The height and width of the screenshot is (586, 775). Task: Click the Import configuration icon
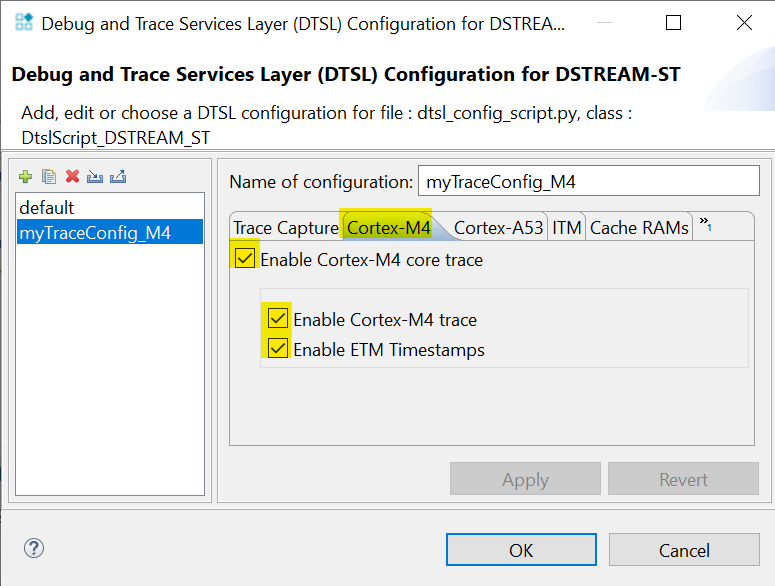pyautogui.click(x=95, y=176)
